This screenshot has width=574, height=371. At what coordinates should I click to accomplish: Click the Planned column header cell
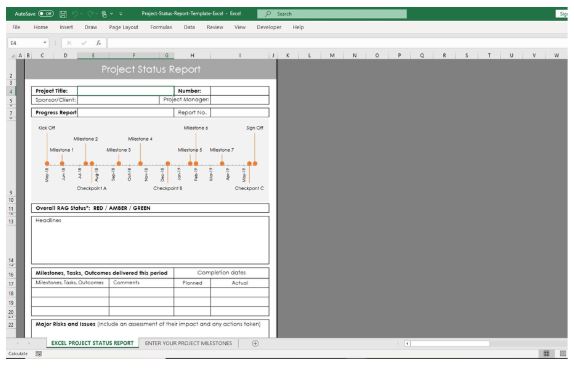click(192, 283)
